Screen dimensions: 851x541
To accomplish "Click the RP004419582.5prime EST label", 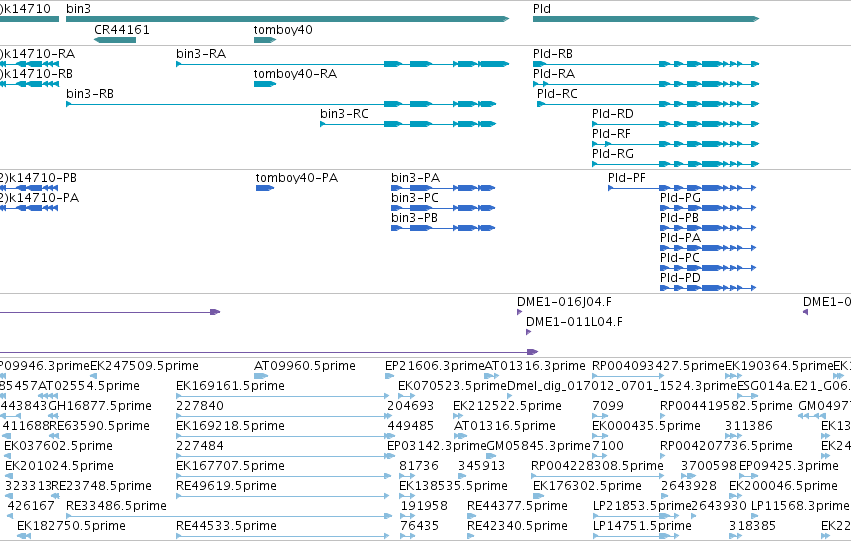I will (x=726, y=406).
